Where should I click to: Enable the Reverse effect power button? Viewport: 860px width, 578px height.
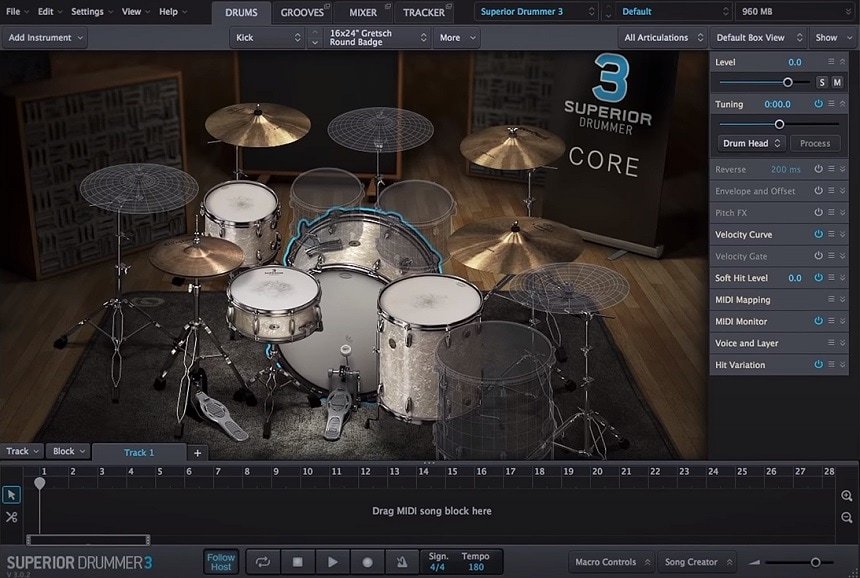818,169
